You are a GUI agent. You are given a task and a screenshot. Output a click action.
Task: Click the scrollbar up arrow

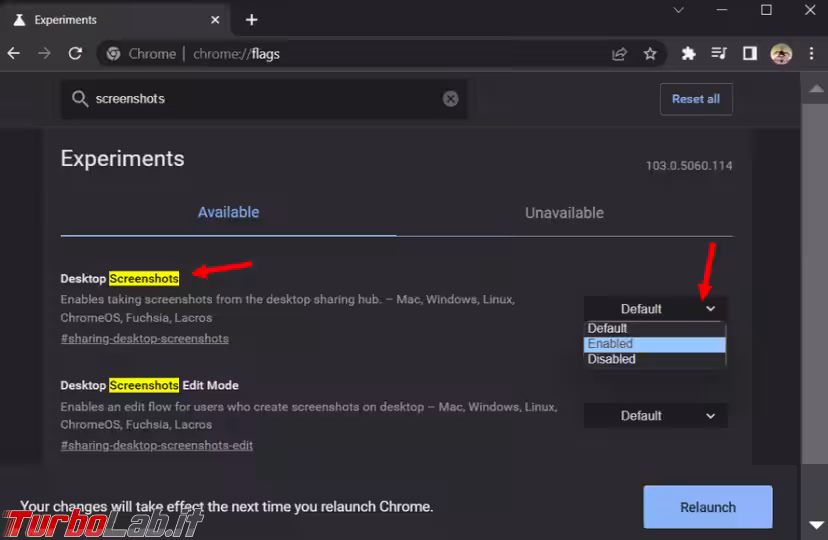coord(816,88)
